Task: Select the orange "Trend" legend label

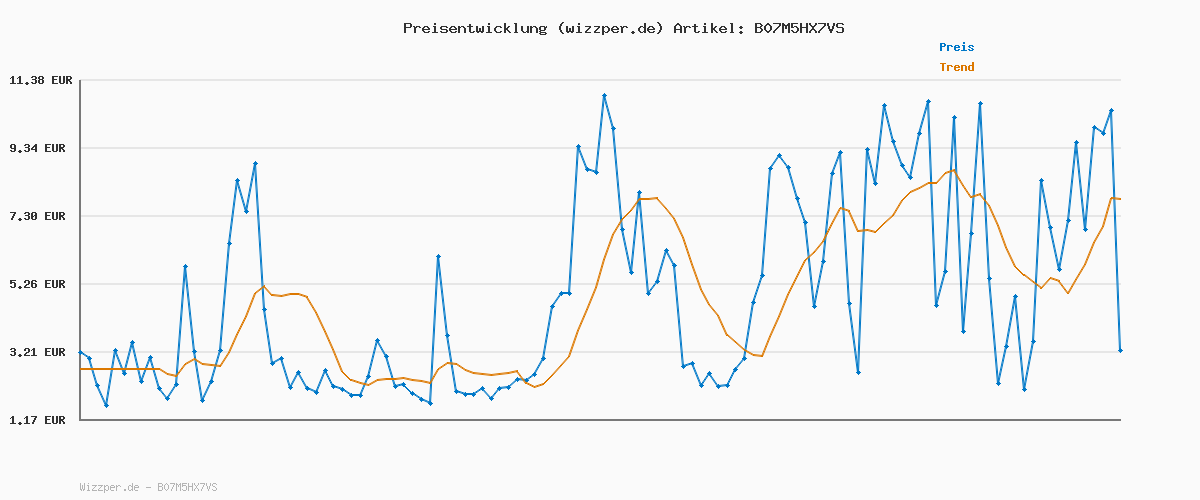Action: [956, 67]
